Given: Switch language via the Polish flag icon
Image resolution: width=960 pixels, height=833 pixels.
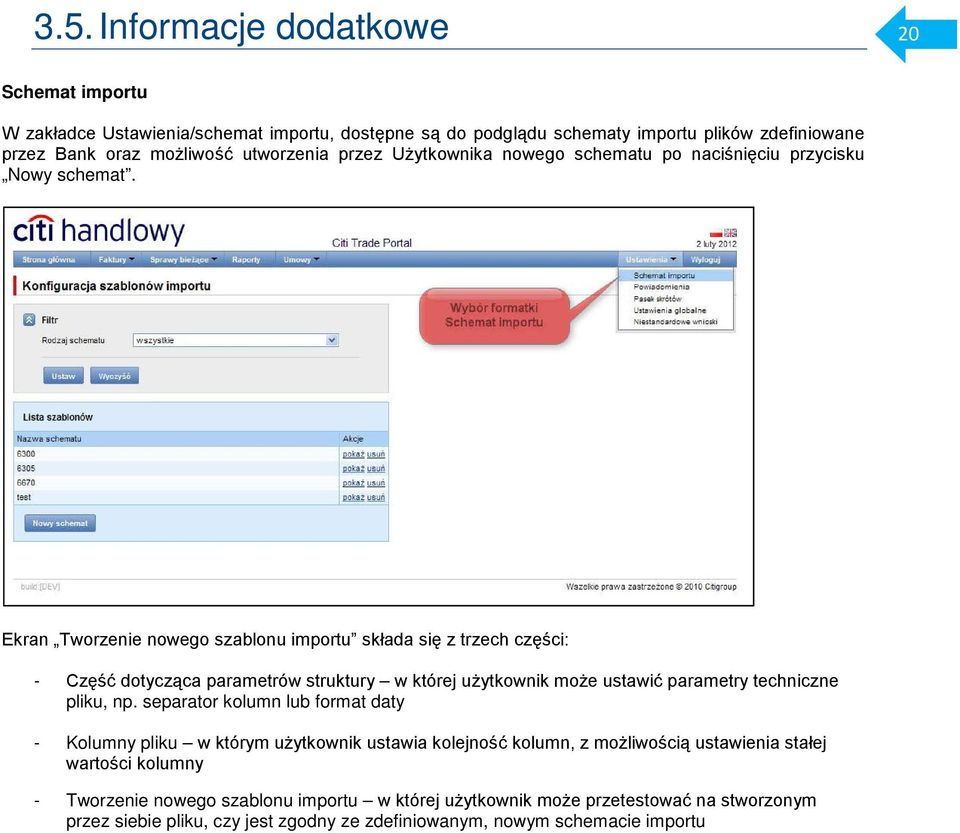Looking at the screenshot, I should 716,233.
